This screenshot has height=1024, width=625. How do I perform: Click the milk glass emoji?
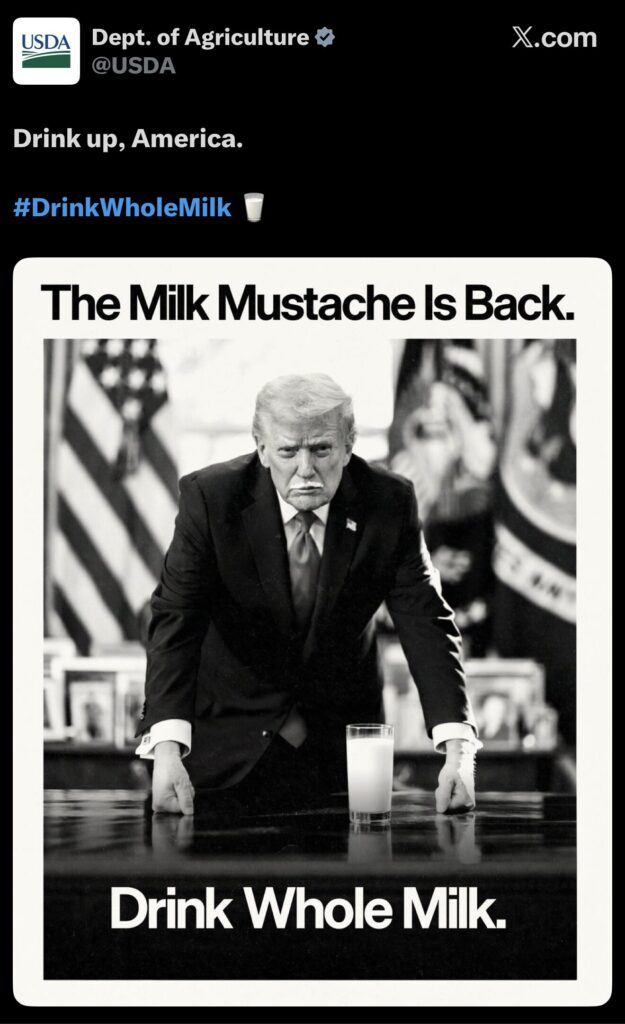pyautogui.click(x=254, y=207)
